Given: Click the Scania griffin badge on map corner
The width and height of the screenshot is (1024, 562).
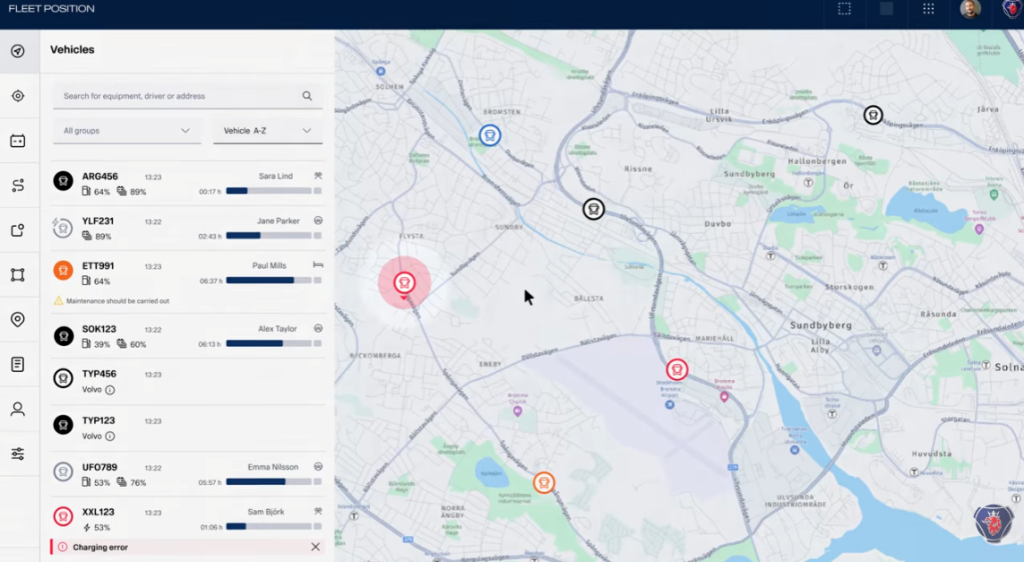Looking at the screenshot, I should click(993, 523).
